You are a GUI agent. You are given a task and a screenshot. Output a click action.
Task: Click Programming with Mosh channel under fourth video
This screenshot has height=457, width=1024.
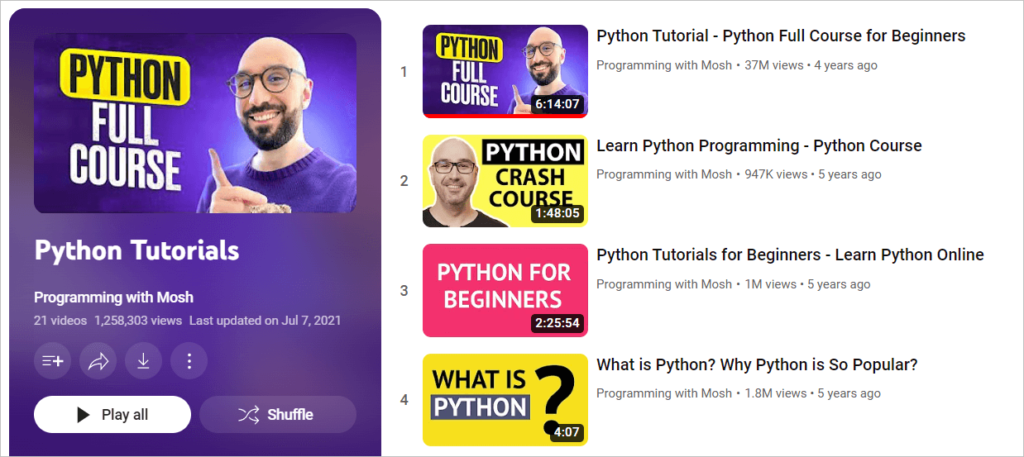tap(664, 394)
